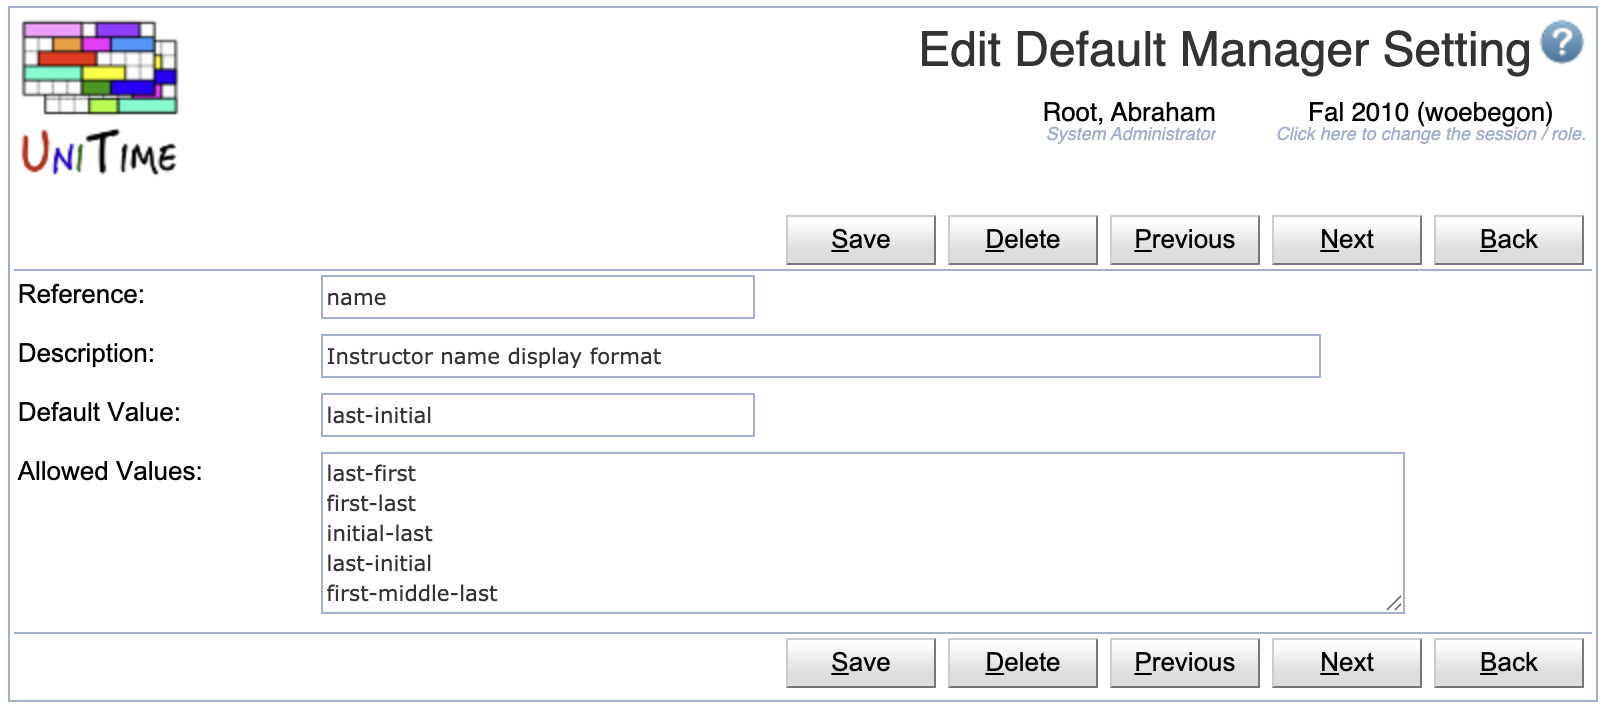The image size is (1604, 710).
Task: Click 'System Administrator' role text
Action: click(1131, 134)
